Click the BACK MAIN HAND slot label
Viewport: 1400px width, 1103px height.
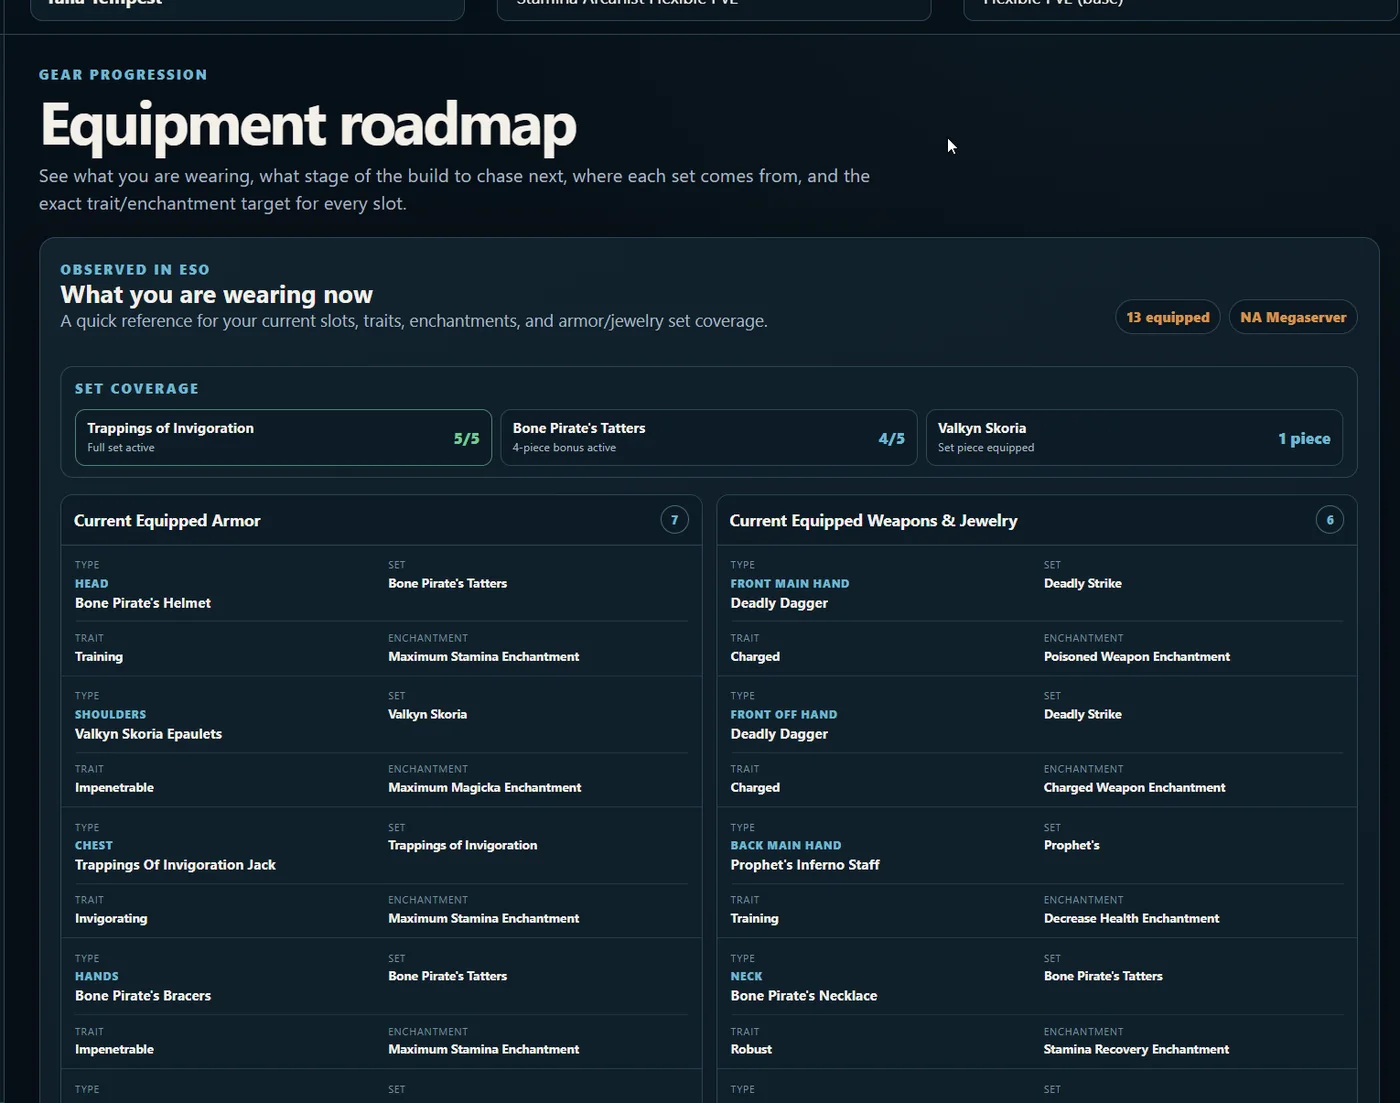point(786,846)
